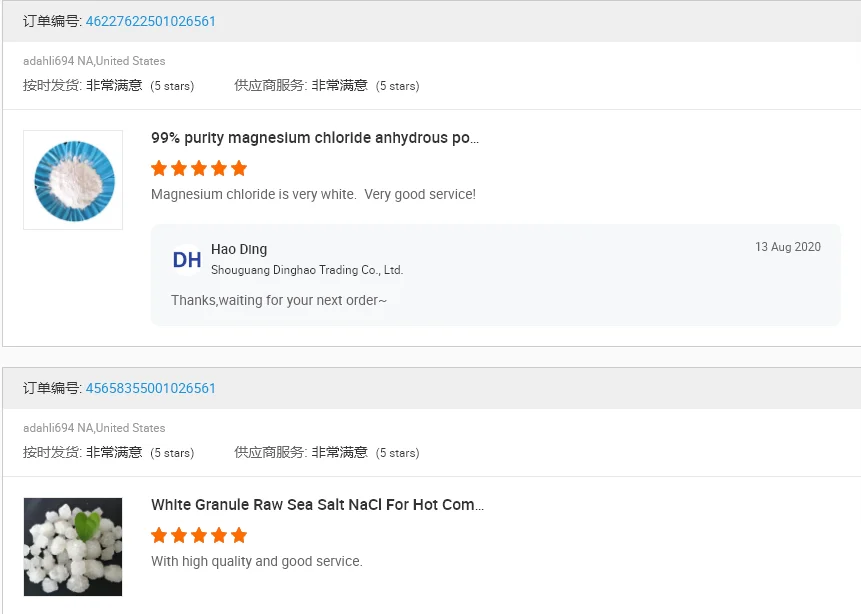
Task: Click the 'With high quality and good service' review
Action: click(x=257, y=561)
